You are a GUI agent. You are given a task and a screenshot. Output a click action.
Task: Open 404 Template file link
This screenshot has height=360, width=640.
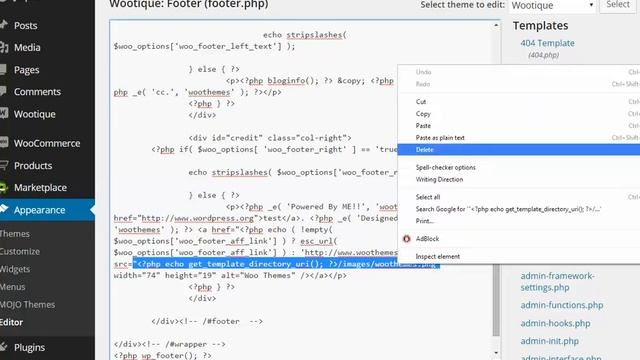[547, 43]
